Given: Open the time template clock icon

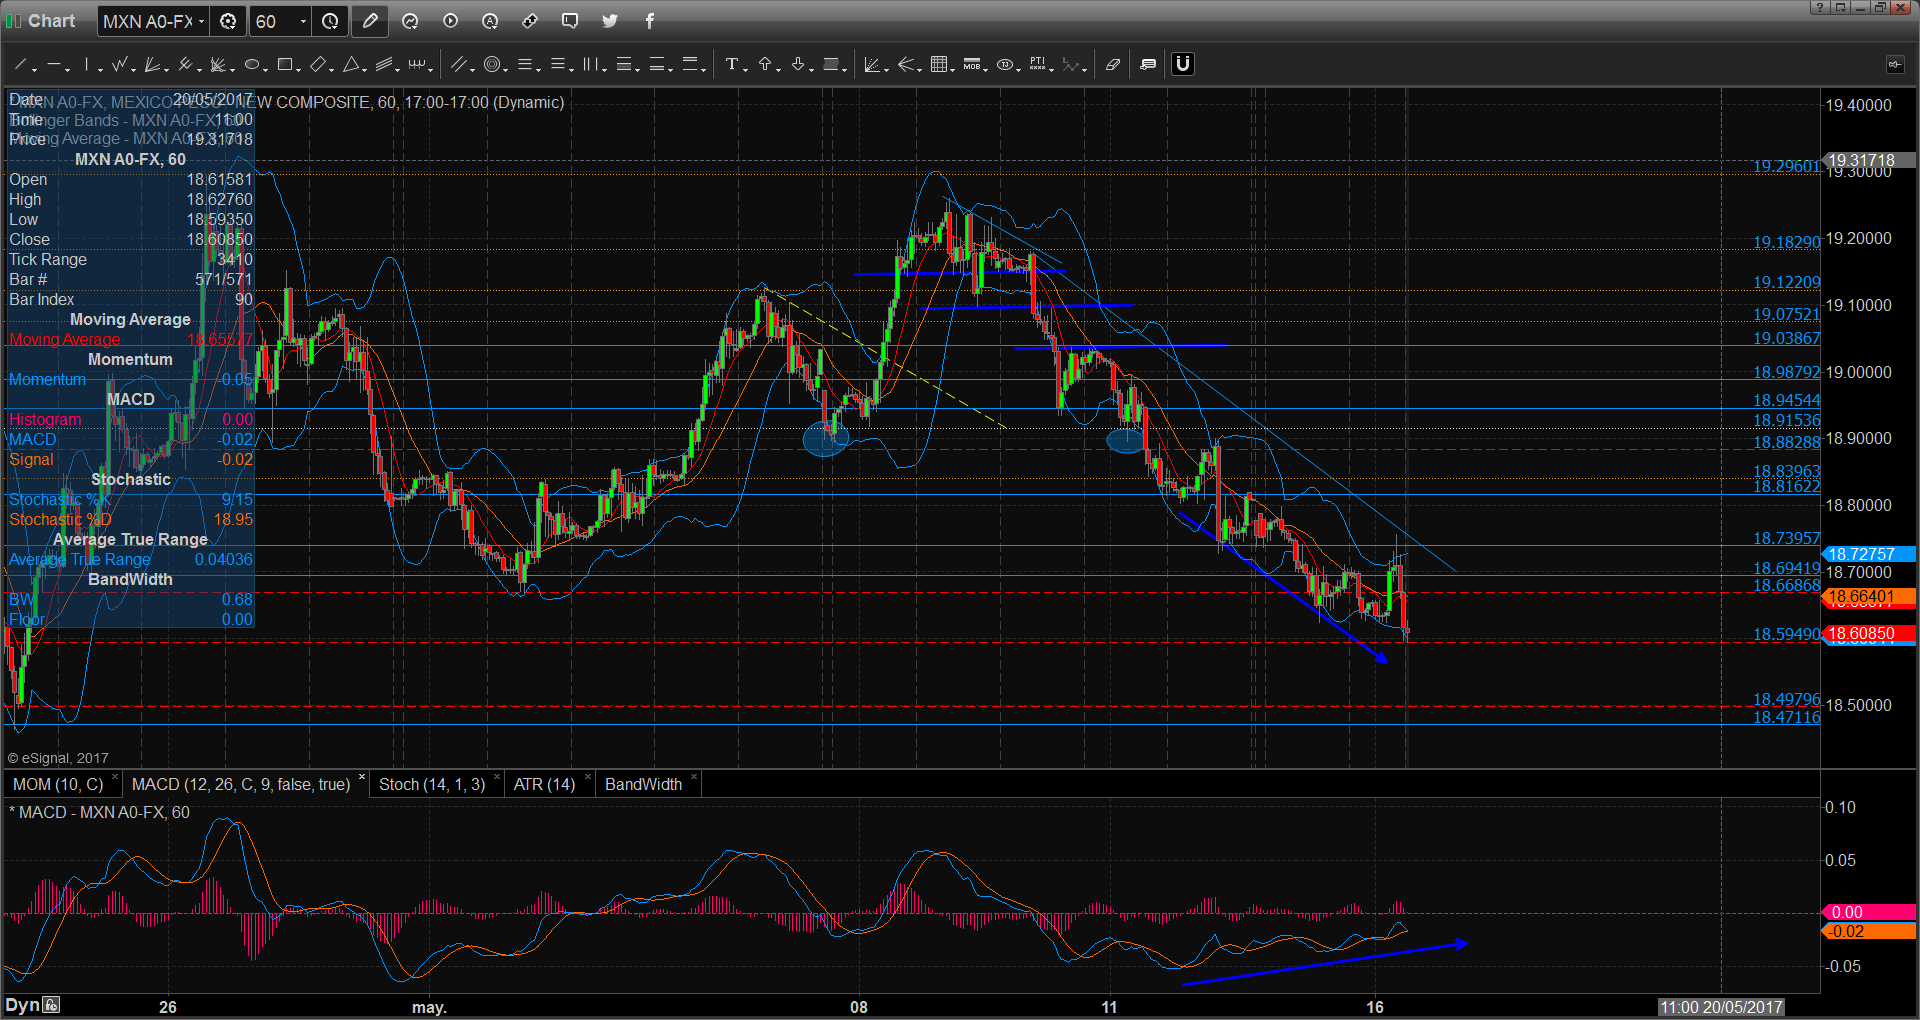Looking at the screenshot, I should [330, 21].
